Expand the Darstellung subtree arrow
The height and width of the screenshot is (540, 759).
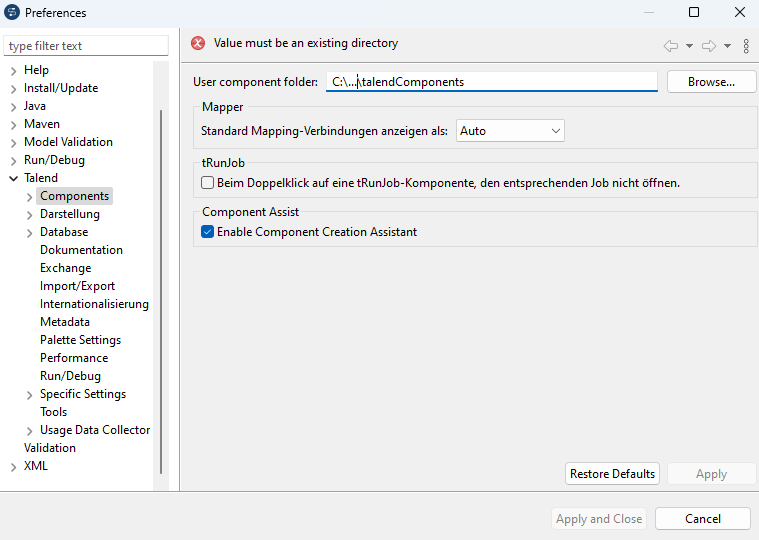pos(30,215)
